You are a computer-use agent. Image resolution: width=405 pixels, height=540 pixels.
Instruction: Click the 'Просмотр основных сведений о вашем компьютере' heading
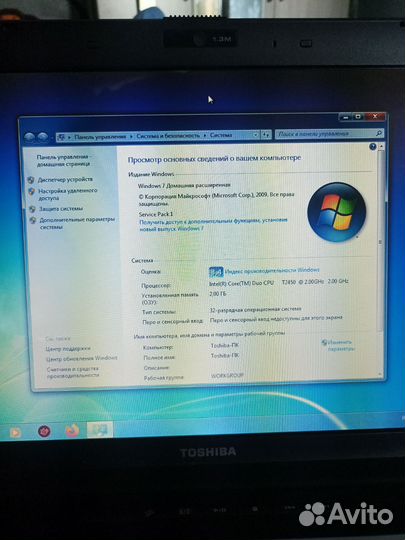click(214, 159)
